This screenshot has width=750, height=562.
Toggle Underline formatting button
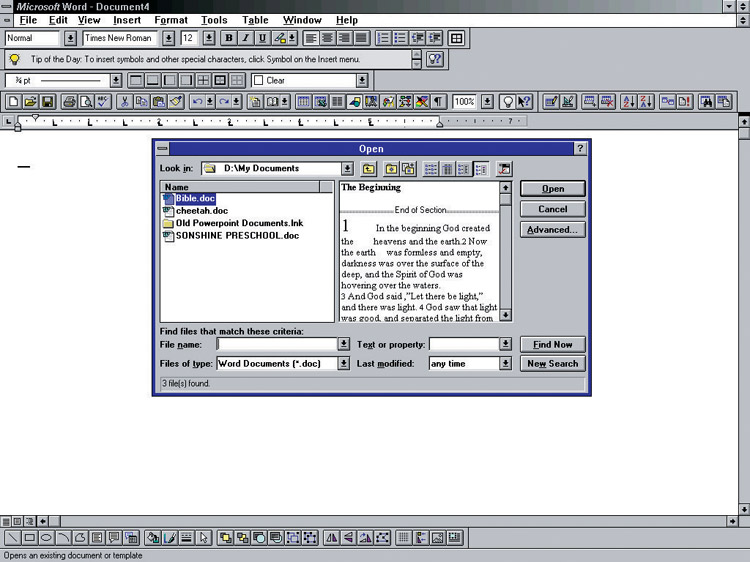pyautogui.click(x=262, y=38)
